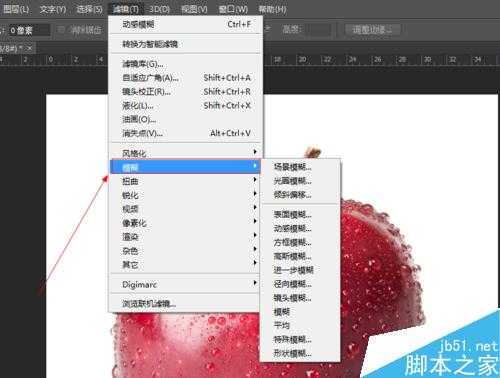Screen dimensions: 500x378
Task: Choose 表面模糊... surface blur
Action: (300, 215)
